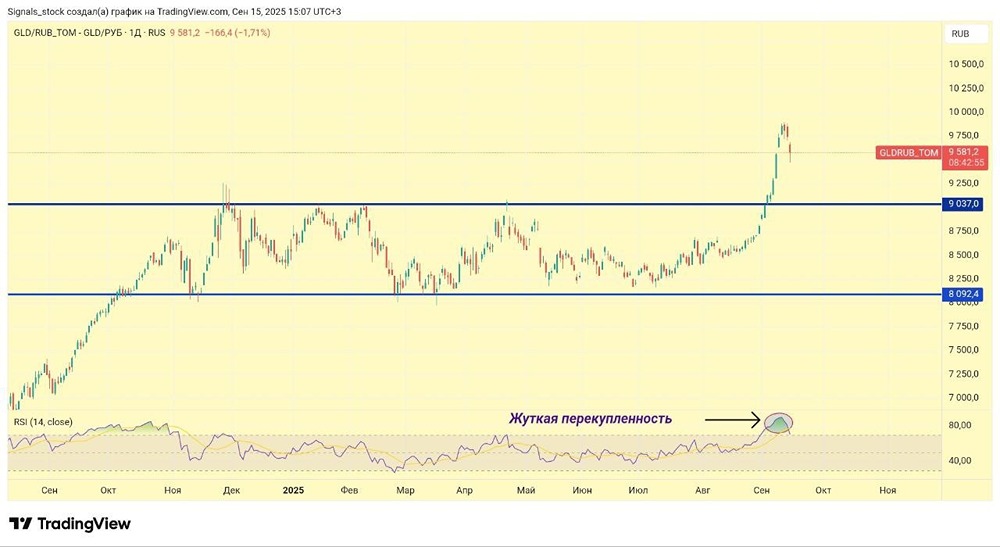Viewport: 1000px width, 547px height.
Task: Click the Май label on the time axis
Action: (x=526, y=490)
